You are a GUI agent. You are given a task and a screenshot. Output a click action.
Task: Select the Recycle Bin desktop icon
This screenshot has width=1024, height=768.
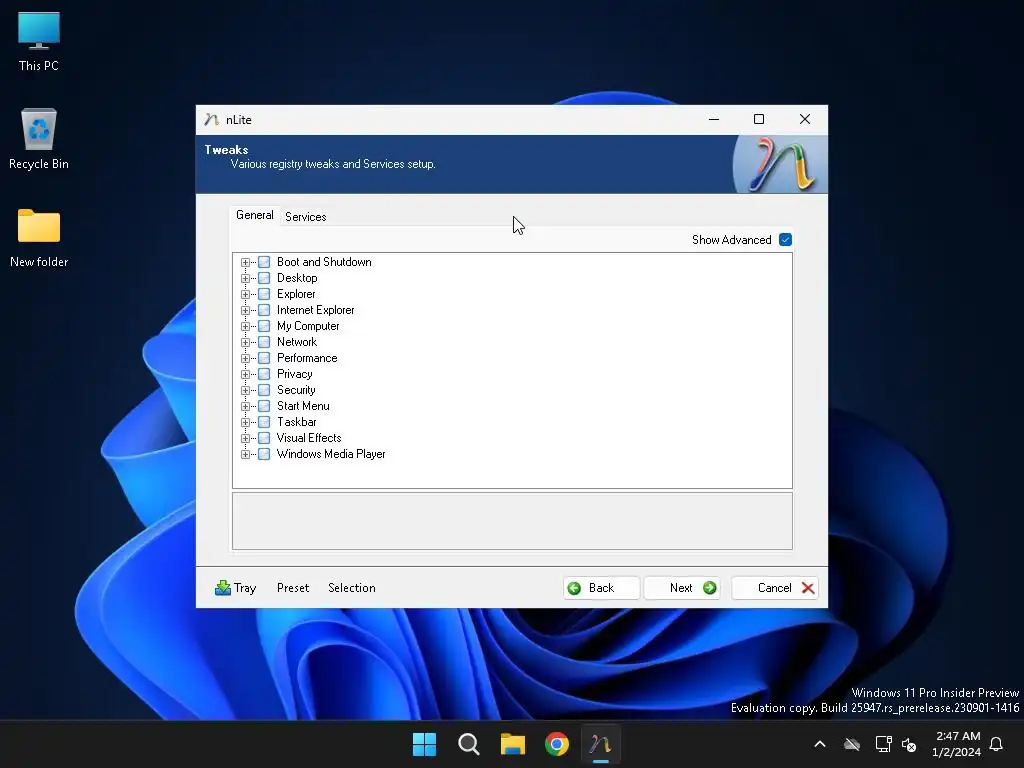point(39,139)
